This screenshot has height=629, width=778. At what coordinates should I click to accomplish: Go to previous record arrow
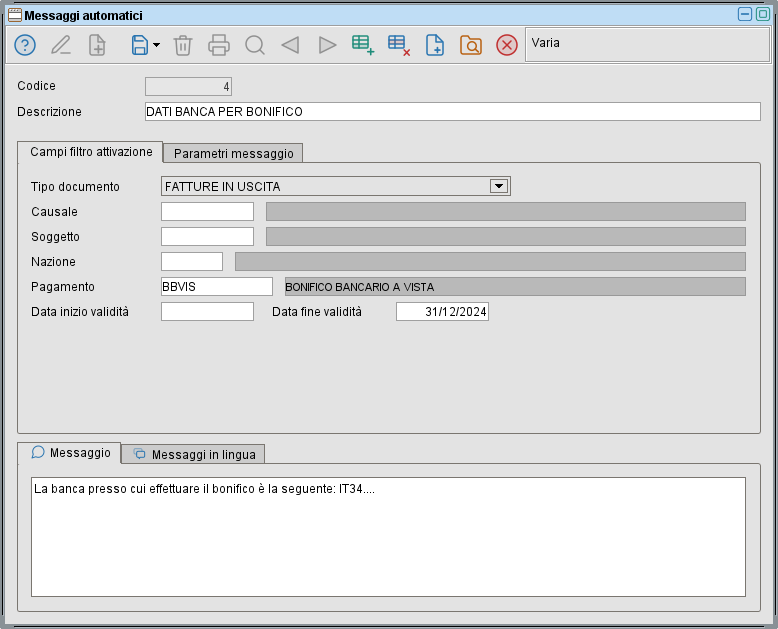[291, 45]
